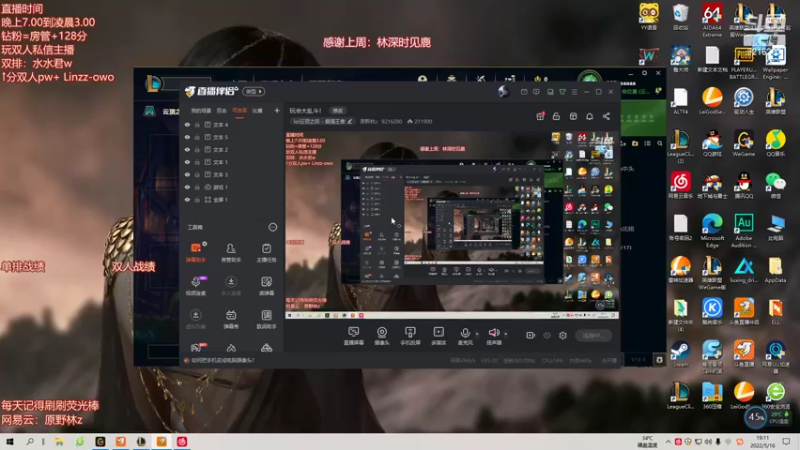The width and height of the screenshot is (800, 450).
Task: Open the WeGame desktop shortcut
Action: click(744, 144)
